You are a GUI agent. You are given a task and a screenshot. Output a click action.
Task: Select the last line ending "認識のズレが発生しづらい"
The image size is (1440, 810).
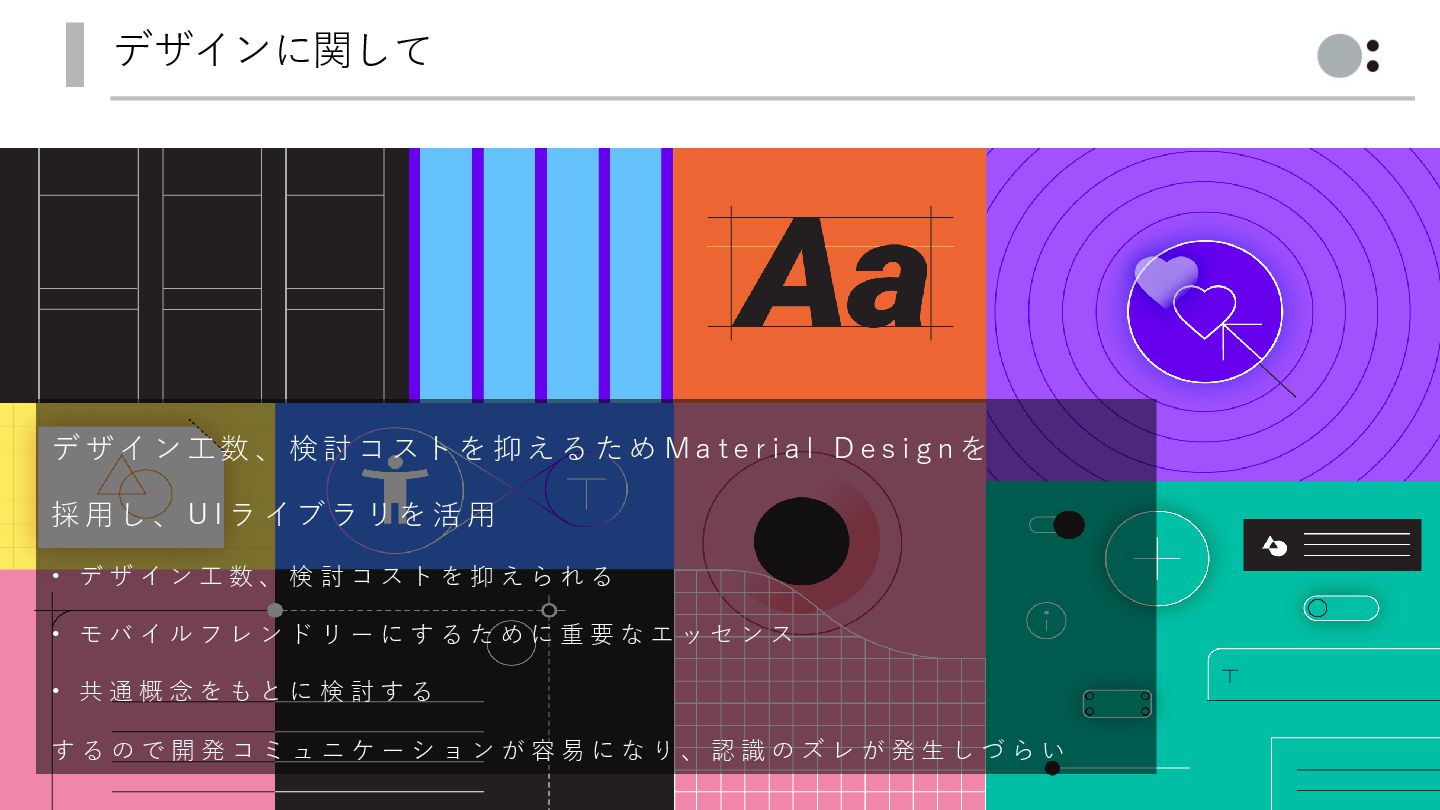point(559,749)
